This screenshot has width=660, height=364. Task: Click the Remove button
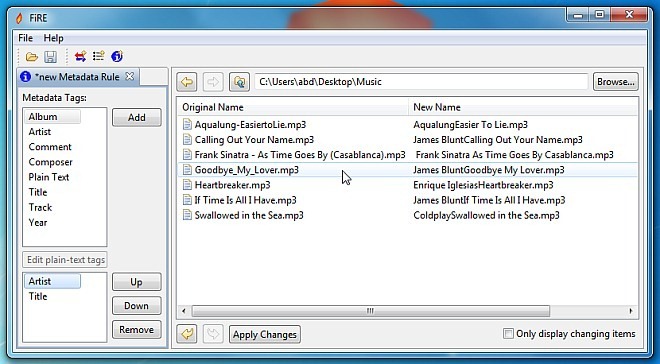pyautogui.click(x=136, y=329)
